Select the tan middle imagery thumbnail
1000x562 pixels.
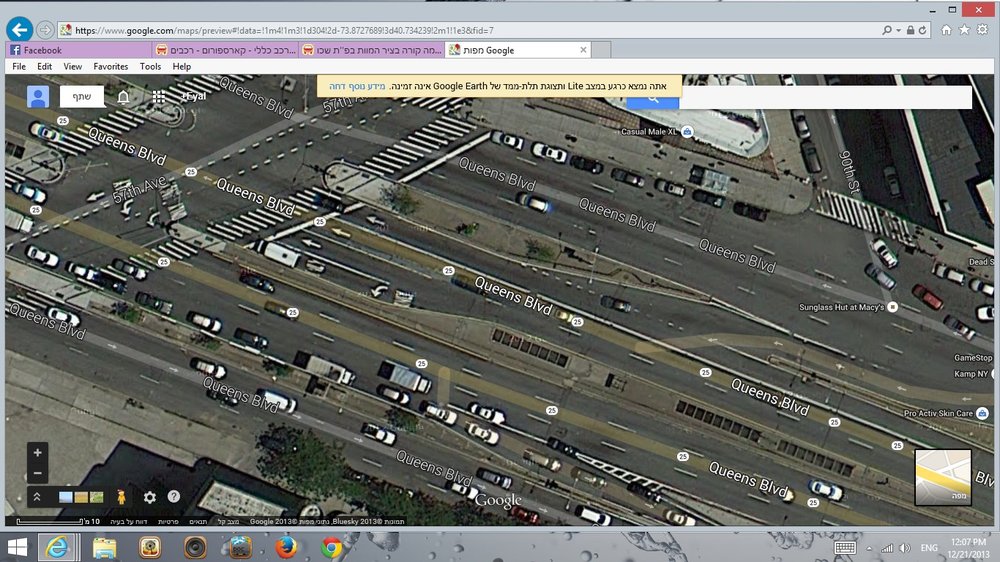click(81, 497)
